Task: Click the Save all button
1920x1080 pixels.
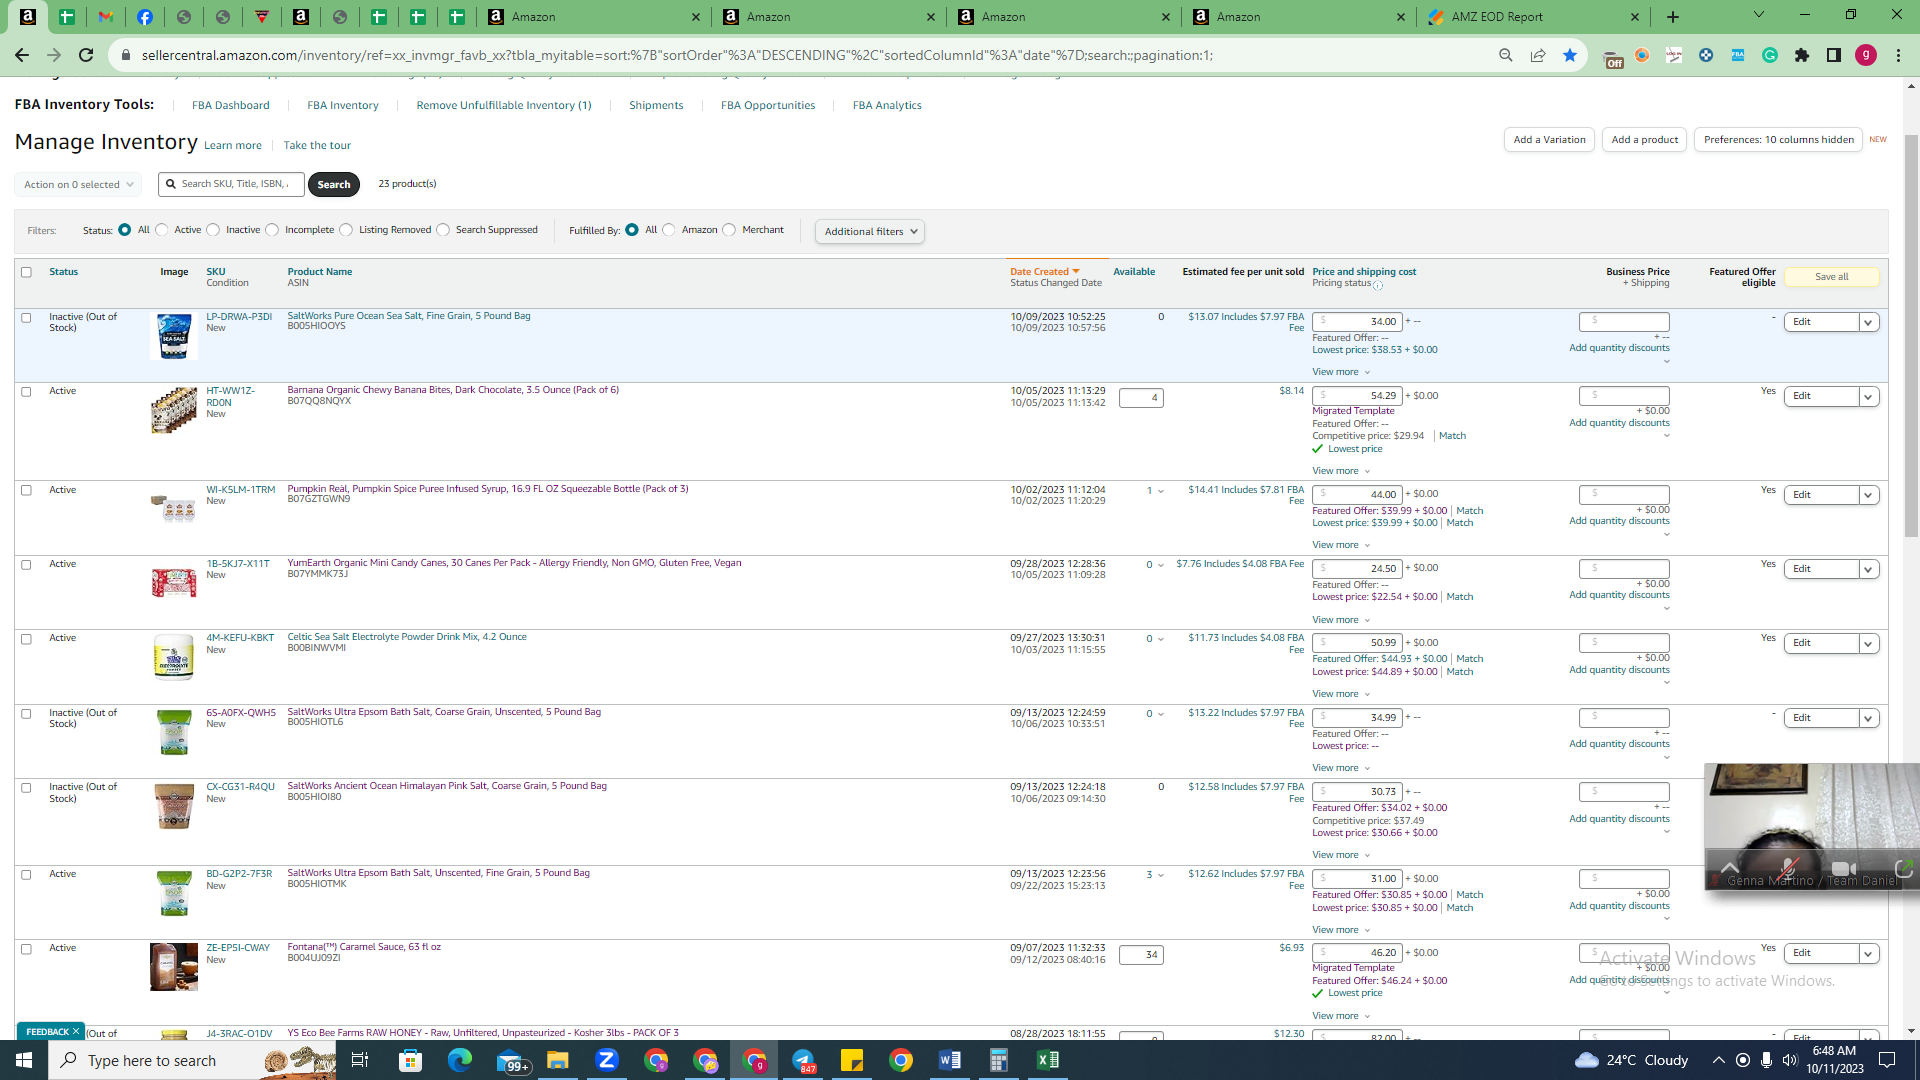Action: [x=1832, y=277]
